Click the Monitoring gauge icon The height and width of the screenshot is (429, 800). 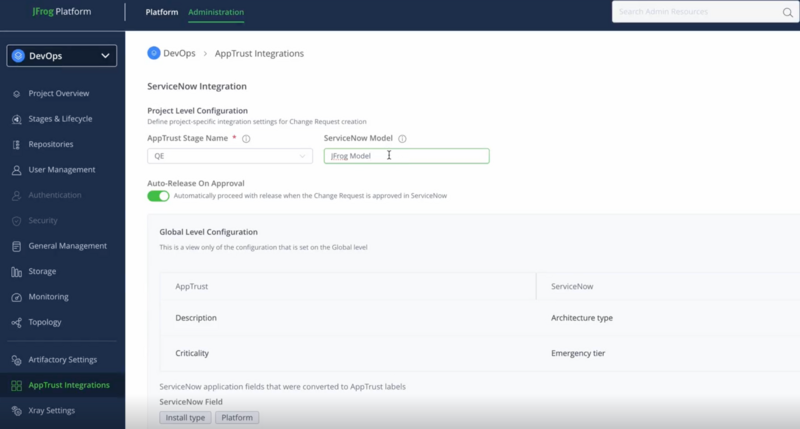[16, 297]
